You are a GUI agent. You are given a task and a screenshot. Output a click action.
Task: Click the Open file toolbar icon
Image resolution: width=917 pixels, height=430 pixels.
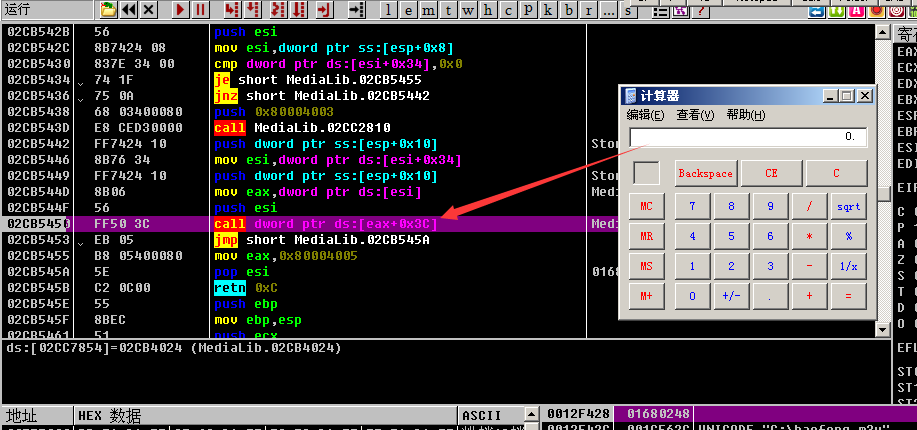point(109,10)
